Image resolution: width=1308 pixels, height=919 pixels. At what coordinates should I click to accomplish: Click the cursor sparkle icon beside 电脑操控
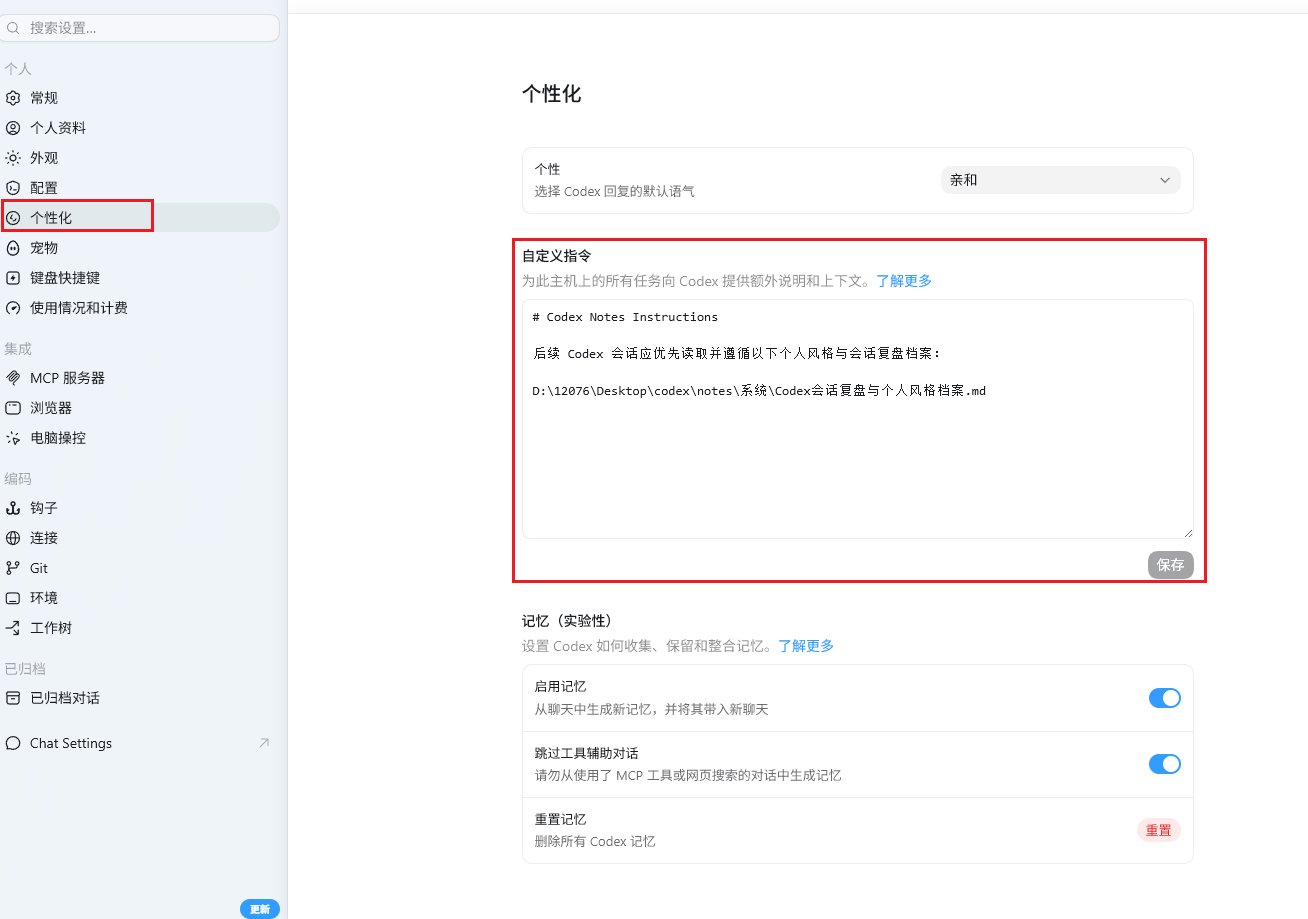13,438
